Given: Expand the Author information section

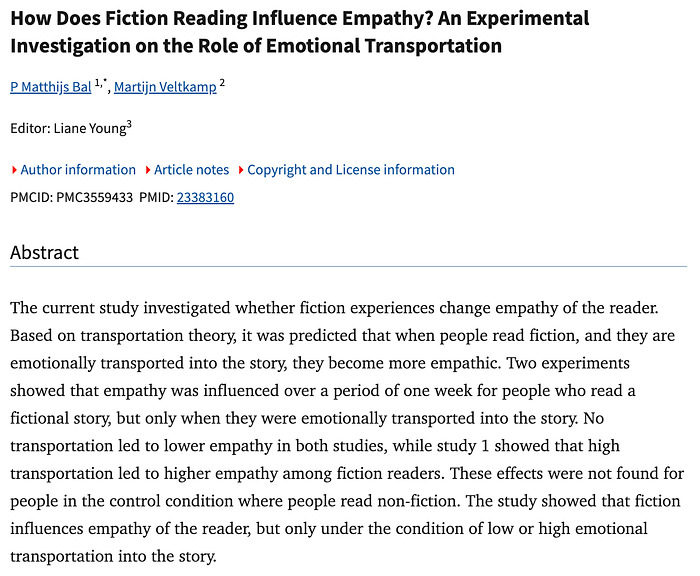Looking at the screenshot, I should (x=78, y=170).
